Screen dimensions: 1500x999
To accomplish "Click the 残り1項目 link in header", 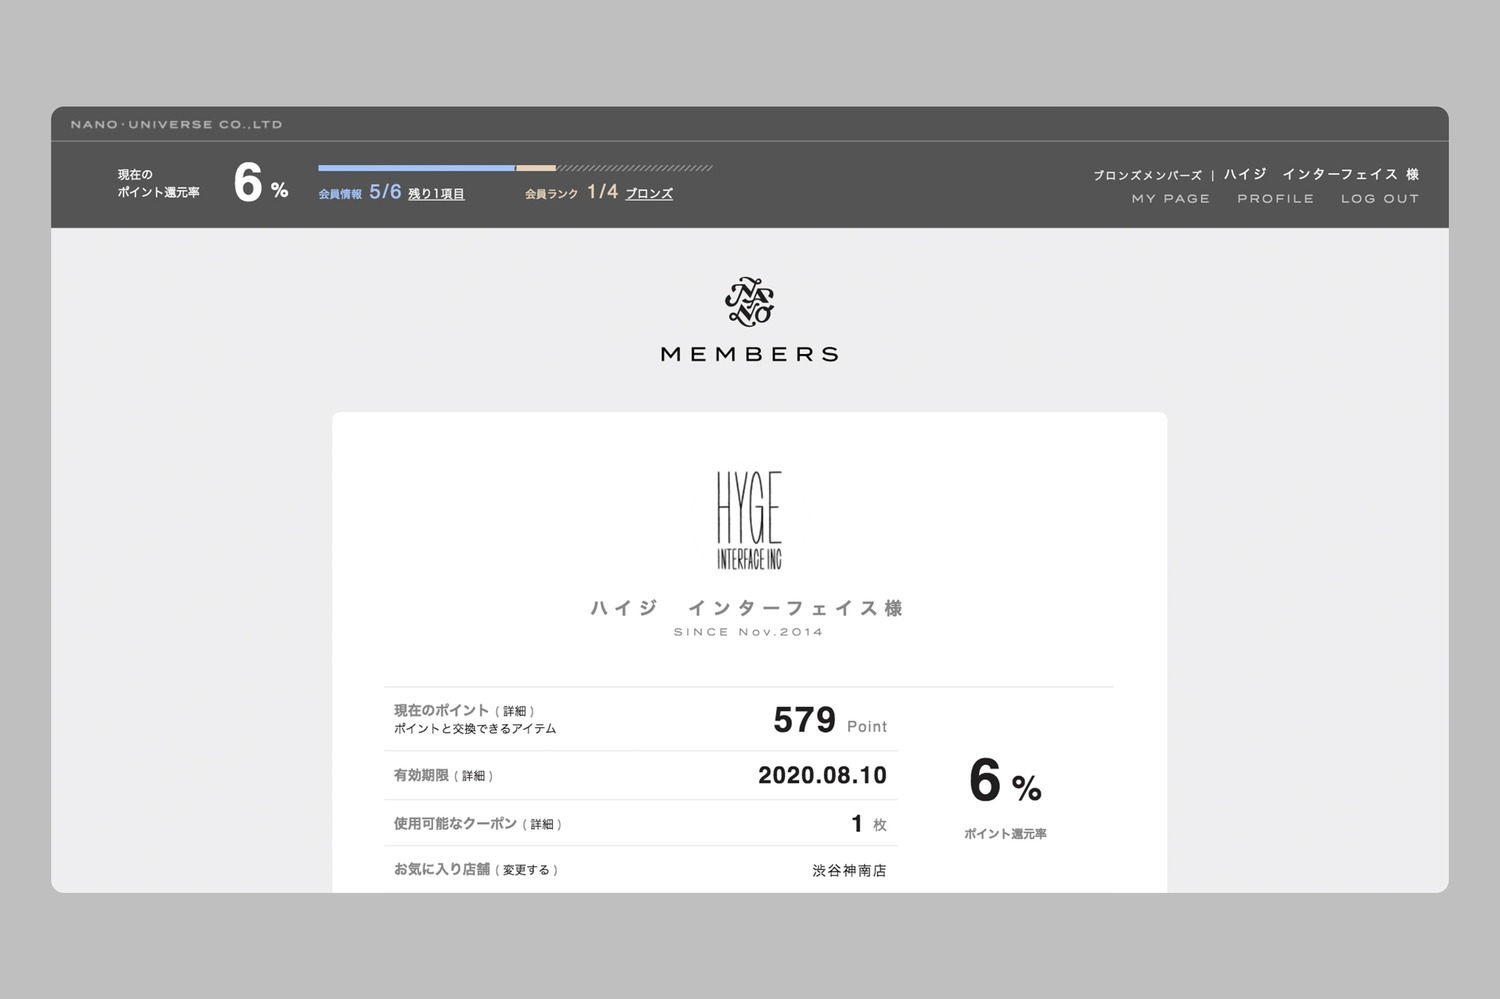I will pos(436,194).
